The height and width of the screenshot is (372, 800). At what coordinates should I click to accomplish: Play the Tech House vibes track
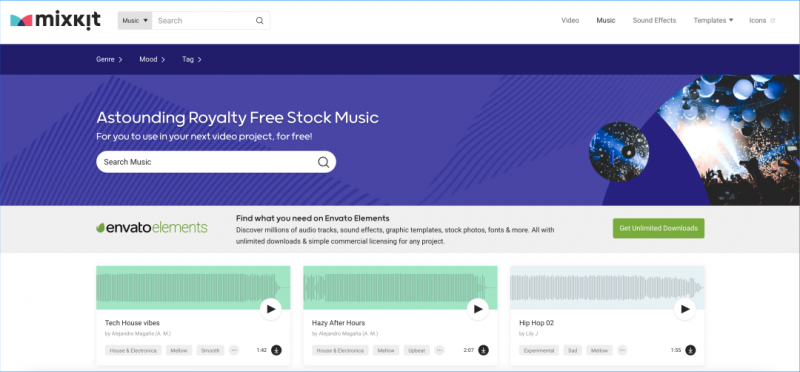(270, 309)
